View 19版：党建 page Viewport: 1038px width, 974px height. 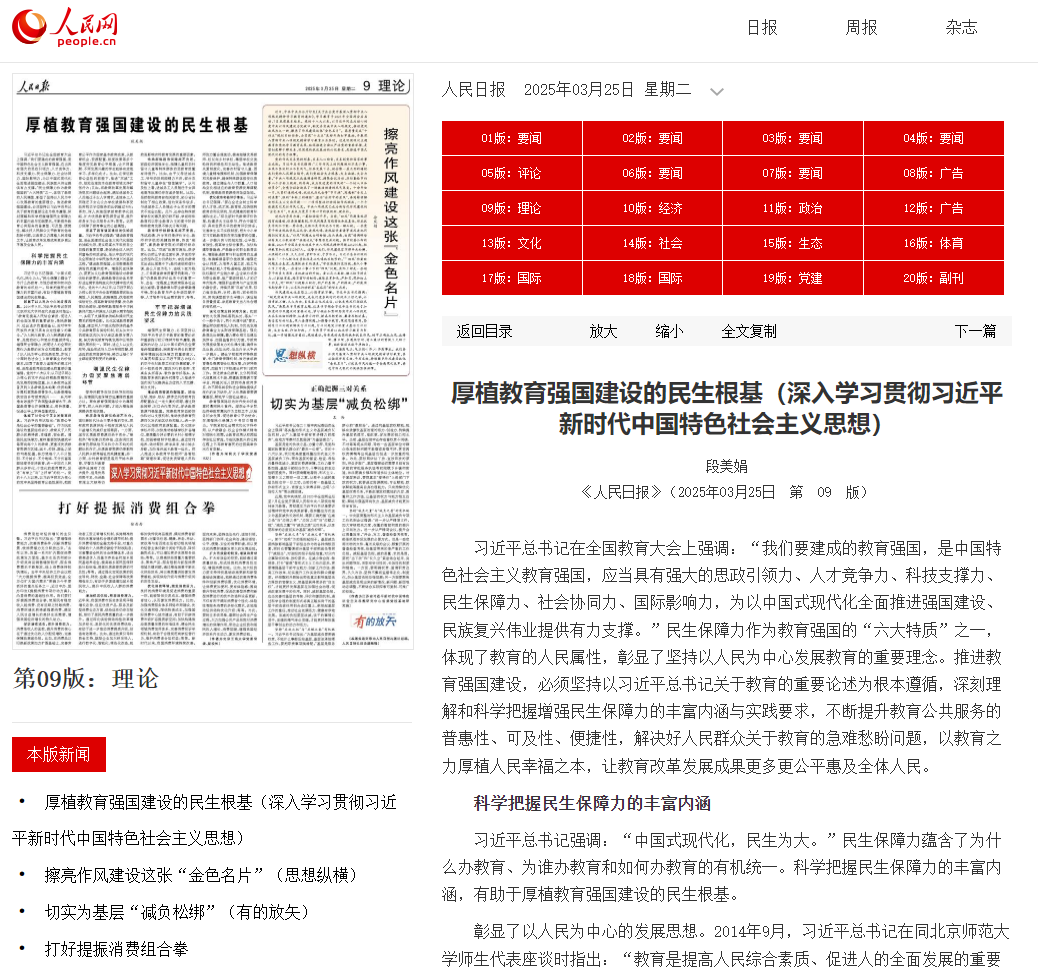click(793, 279)
